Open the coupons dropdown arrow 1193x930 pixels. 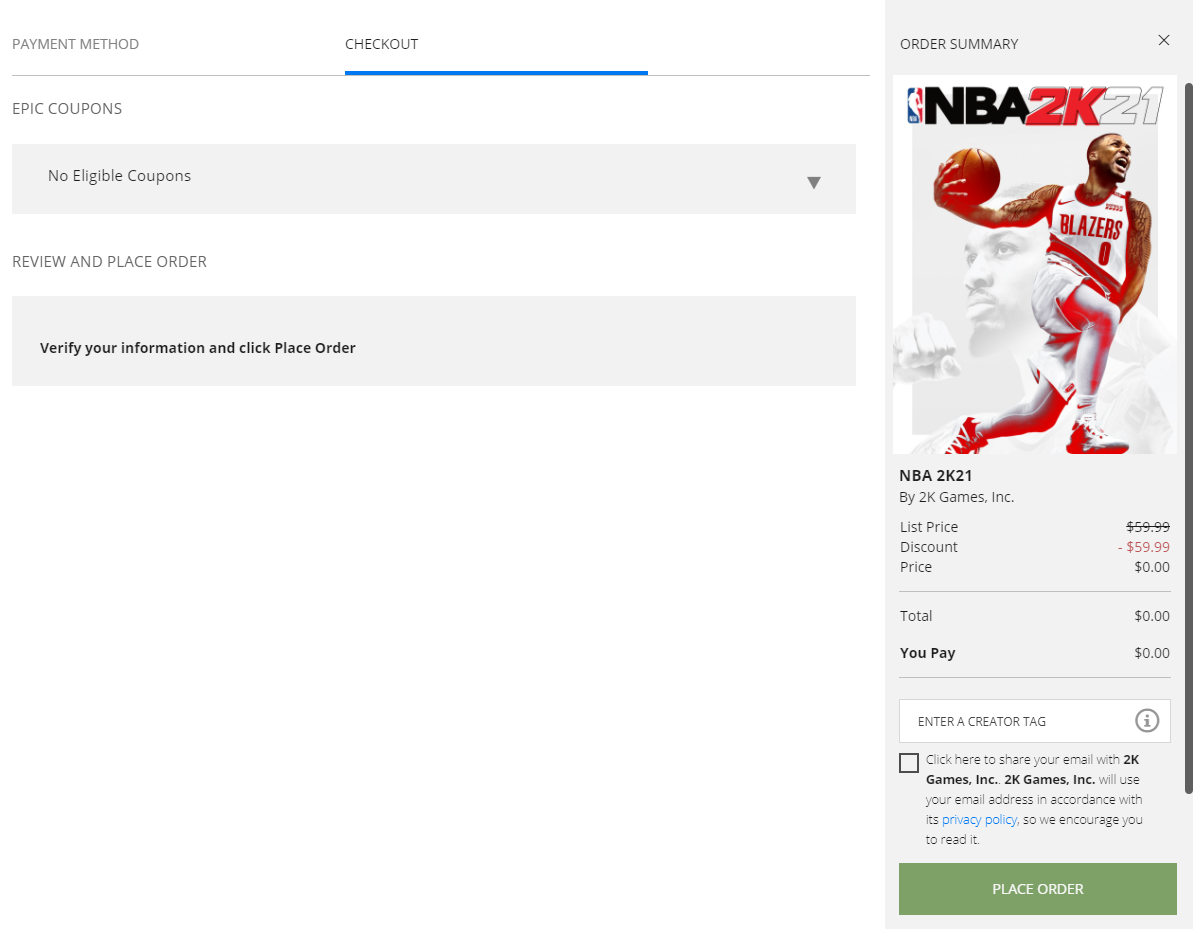[813, 183]
